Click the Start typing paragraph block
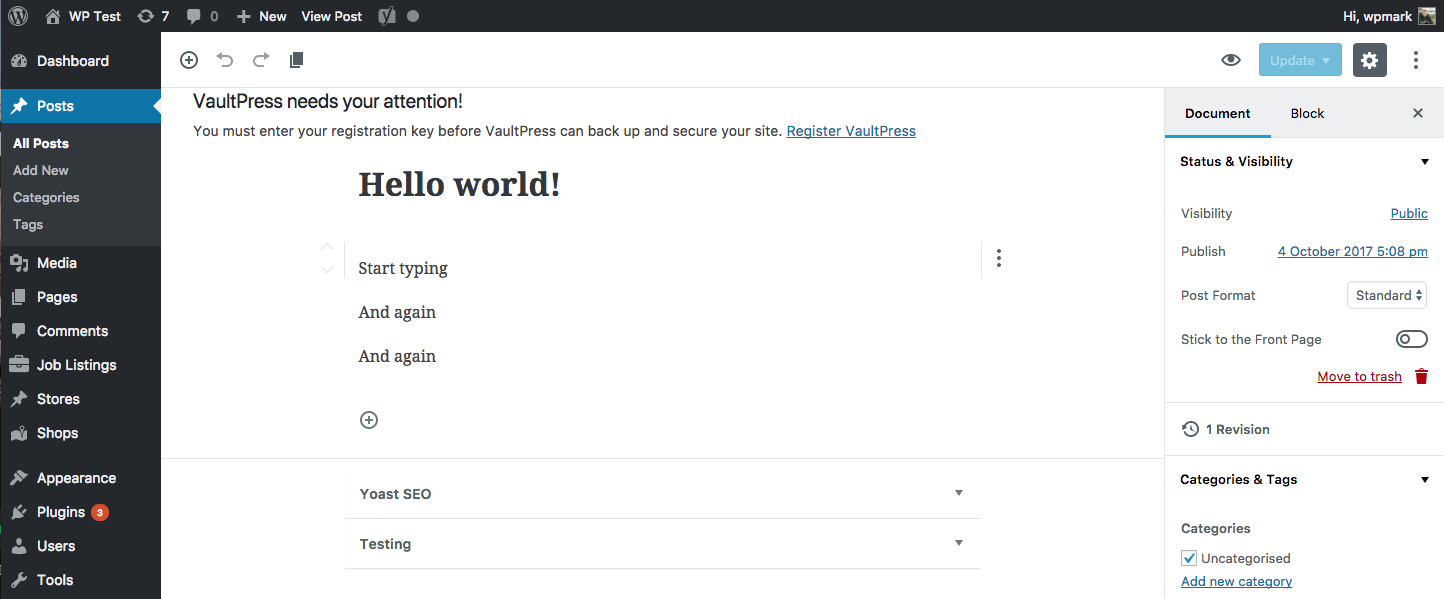Image resolution: width=1444 pixels, height=599 pixels. [403, 268]
